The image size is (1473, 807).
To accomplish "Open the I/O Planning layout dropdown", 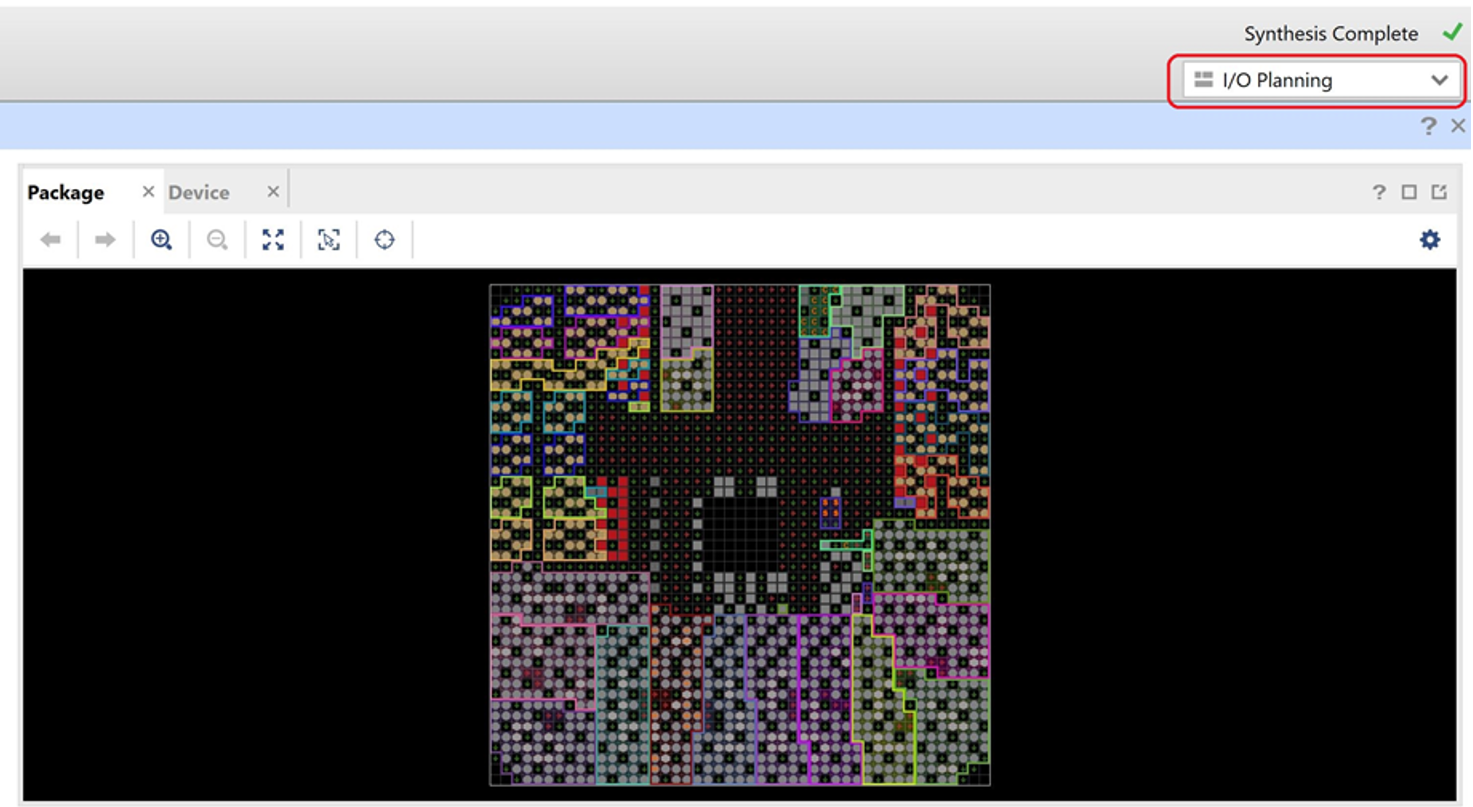I will [x=1320, y=81].
